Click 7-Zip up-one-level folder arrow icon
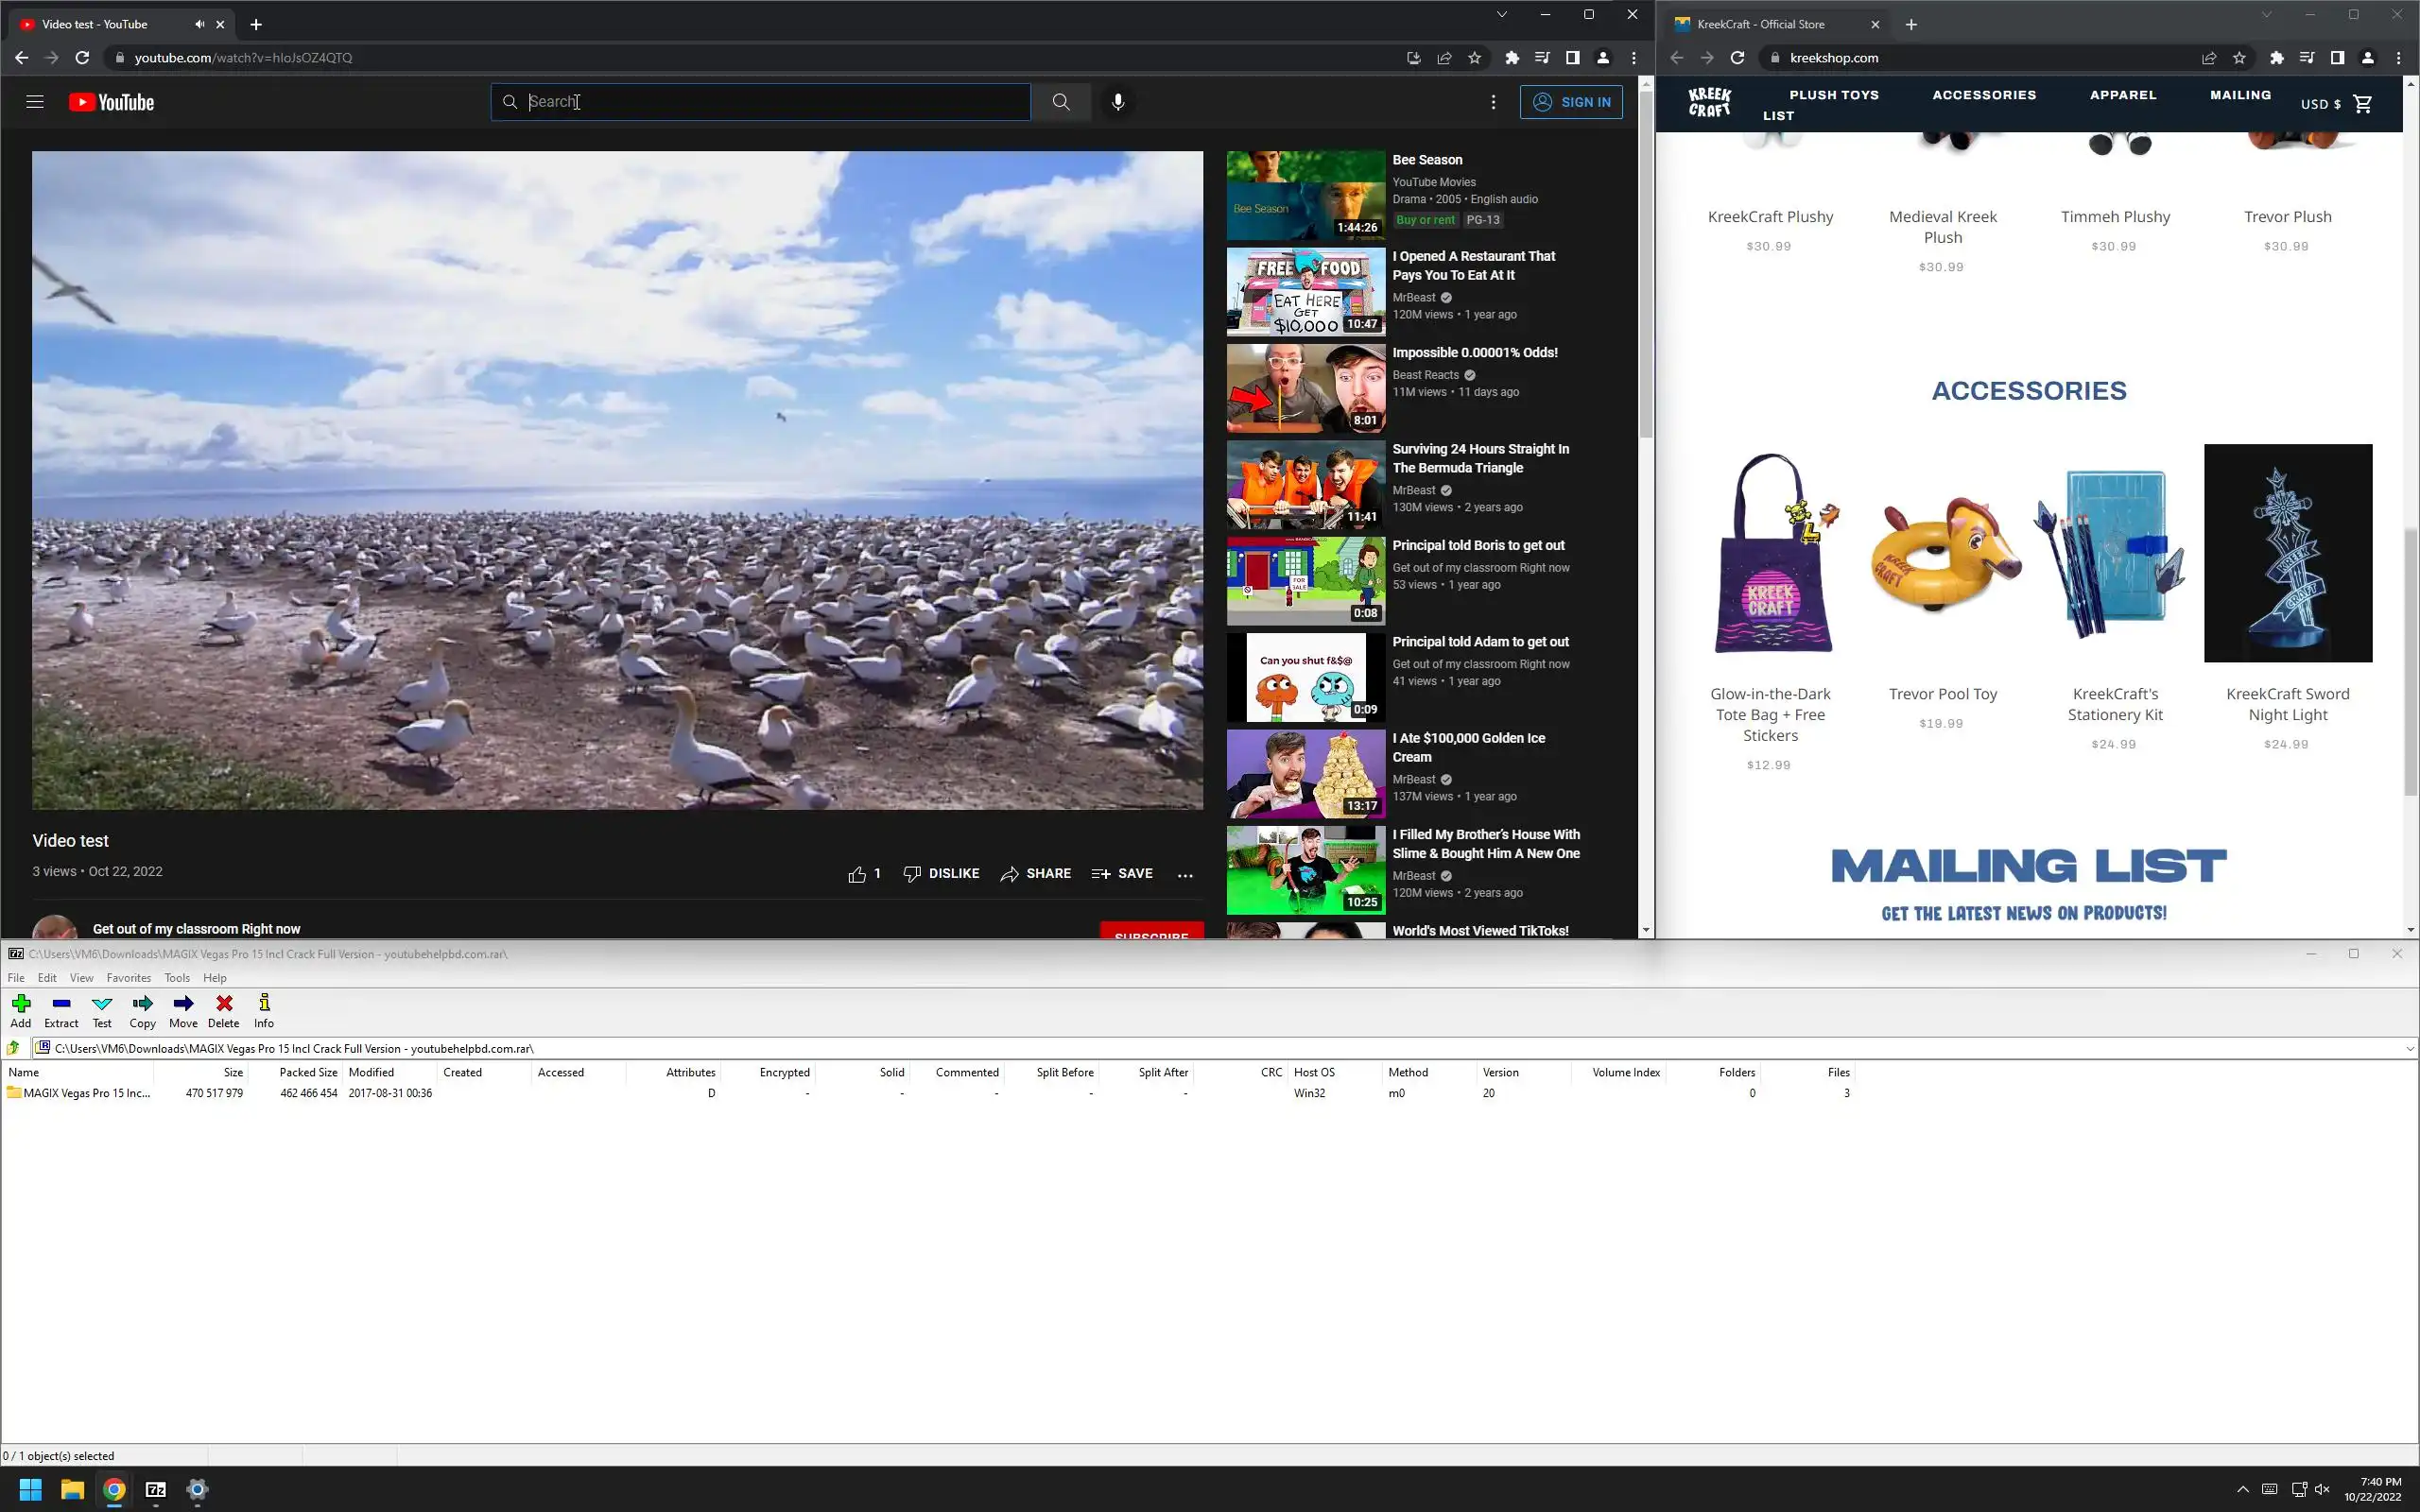The width and height of the screenshot is (2420, 1512). [x=13, y=1048]
